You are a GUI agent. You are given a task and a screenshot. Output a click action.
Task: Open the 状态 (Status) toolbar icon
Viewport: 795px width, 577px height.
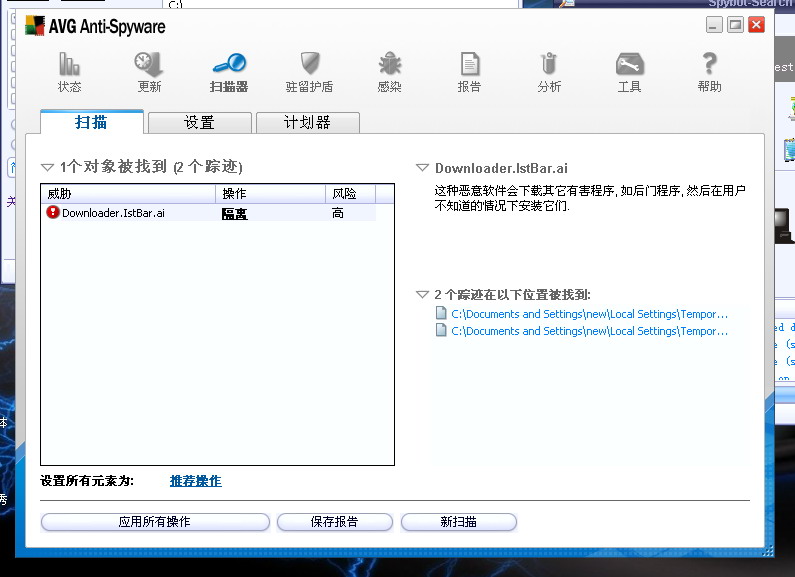[x=69, y=64]
